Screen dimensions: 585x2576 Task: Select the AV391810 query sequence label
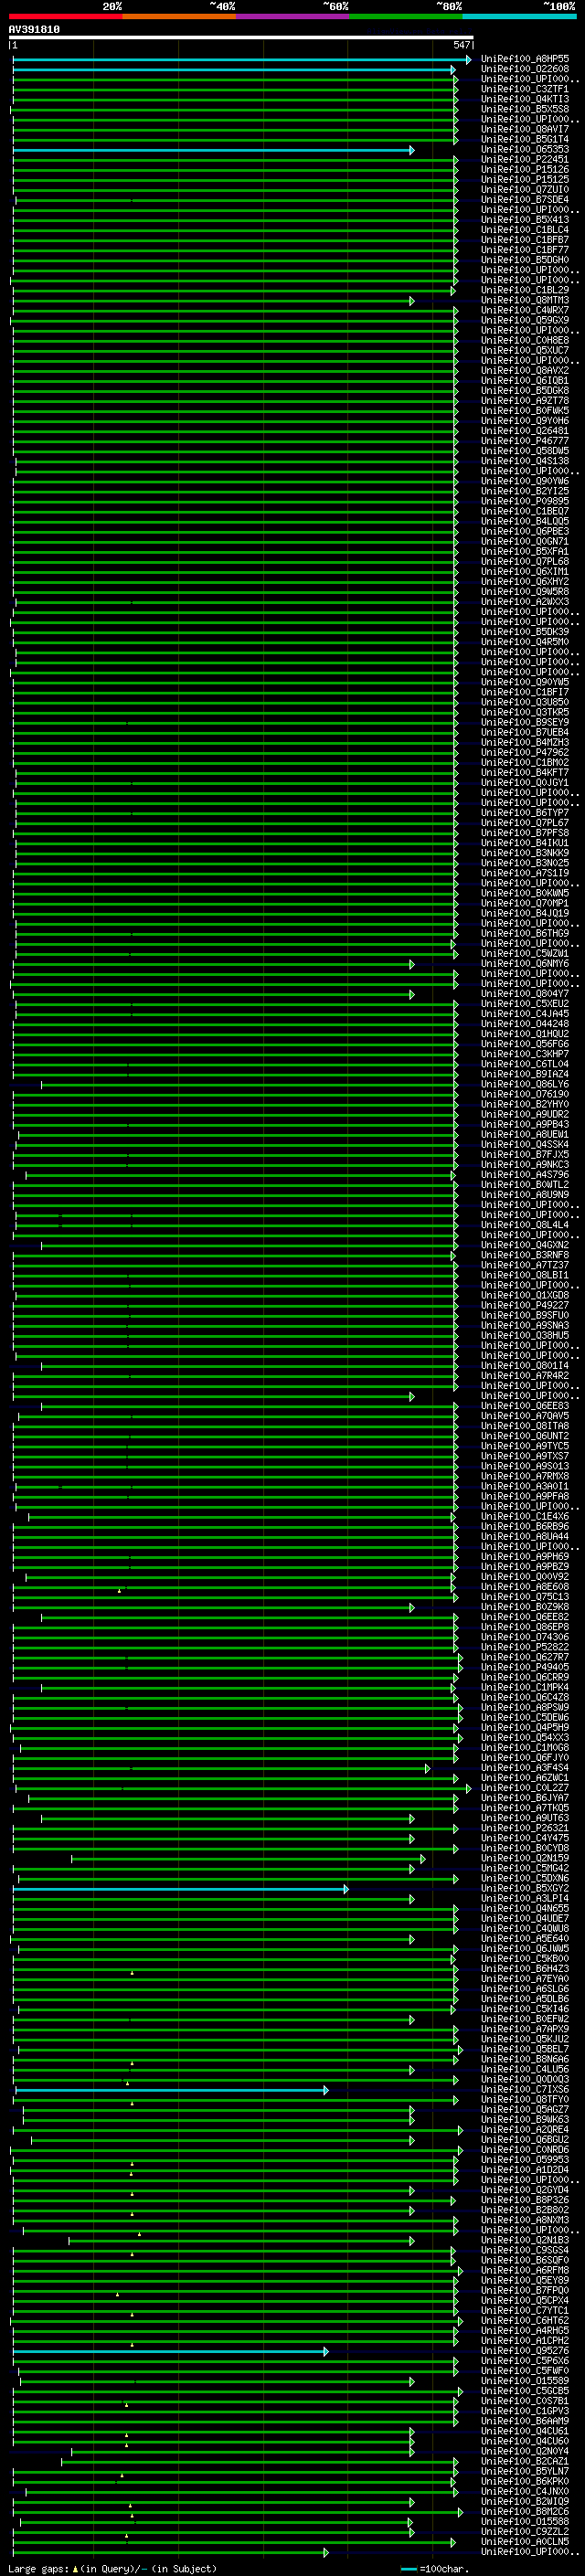click(34, 30)
